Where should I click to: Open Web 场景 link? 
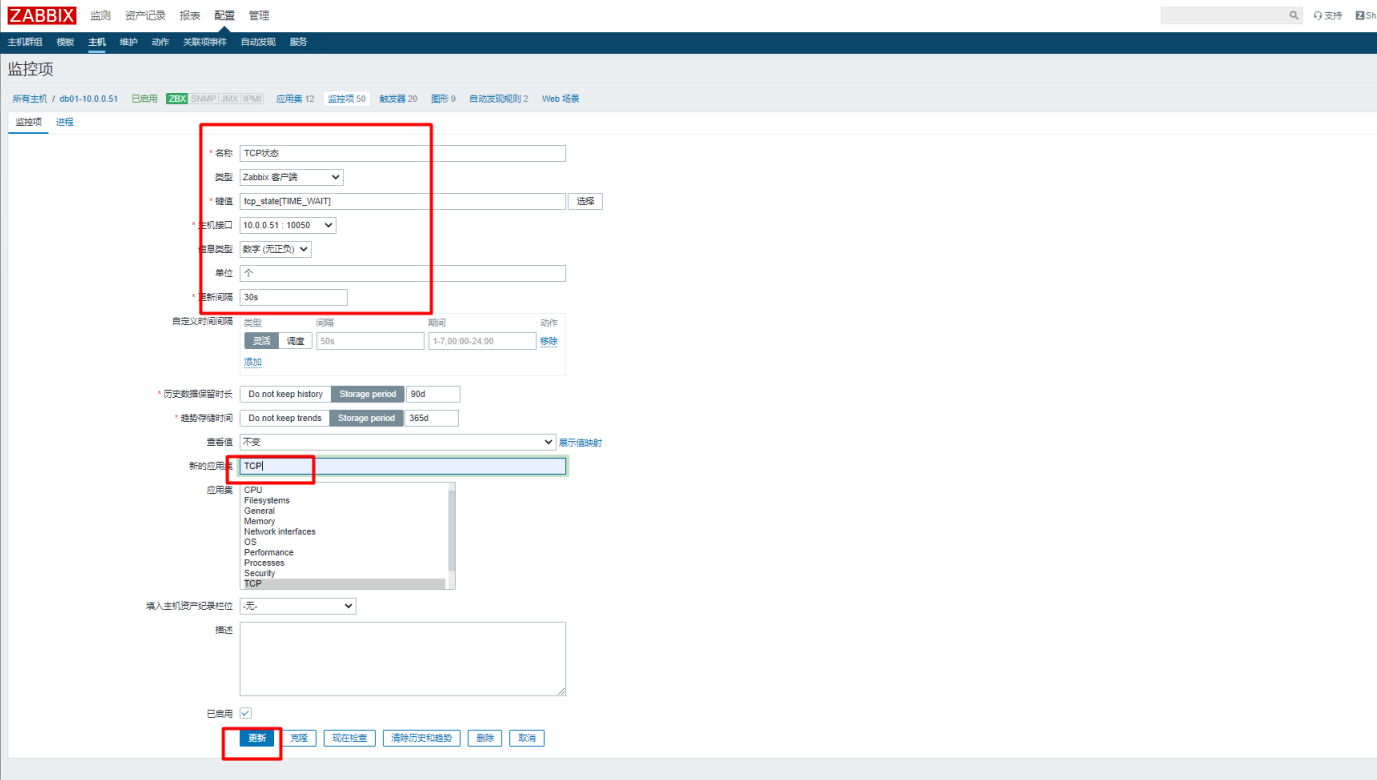pos(560,99)
